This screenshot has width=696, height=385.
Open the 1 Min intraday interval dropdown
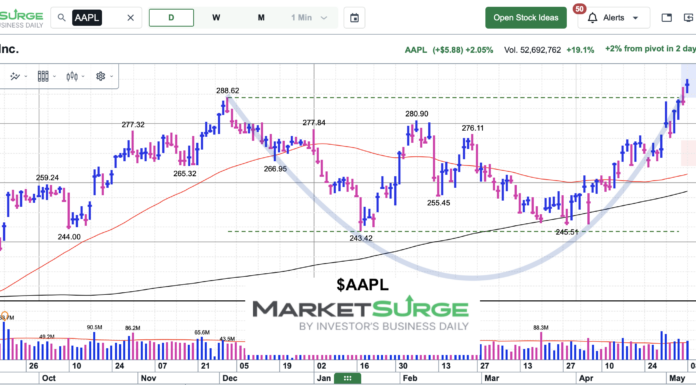[309, 18]
